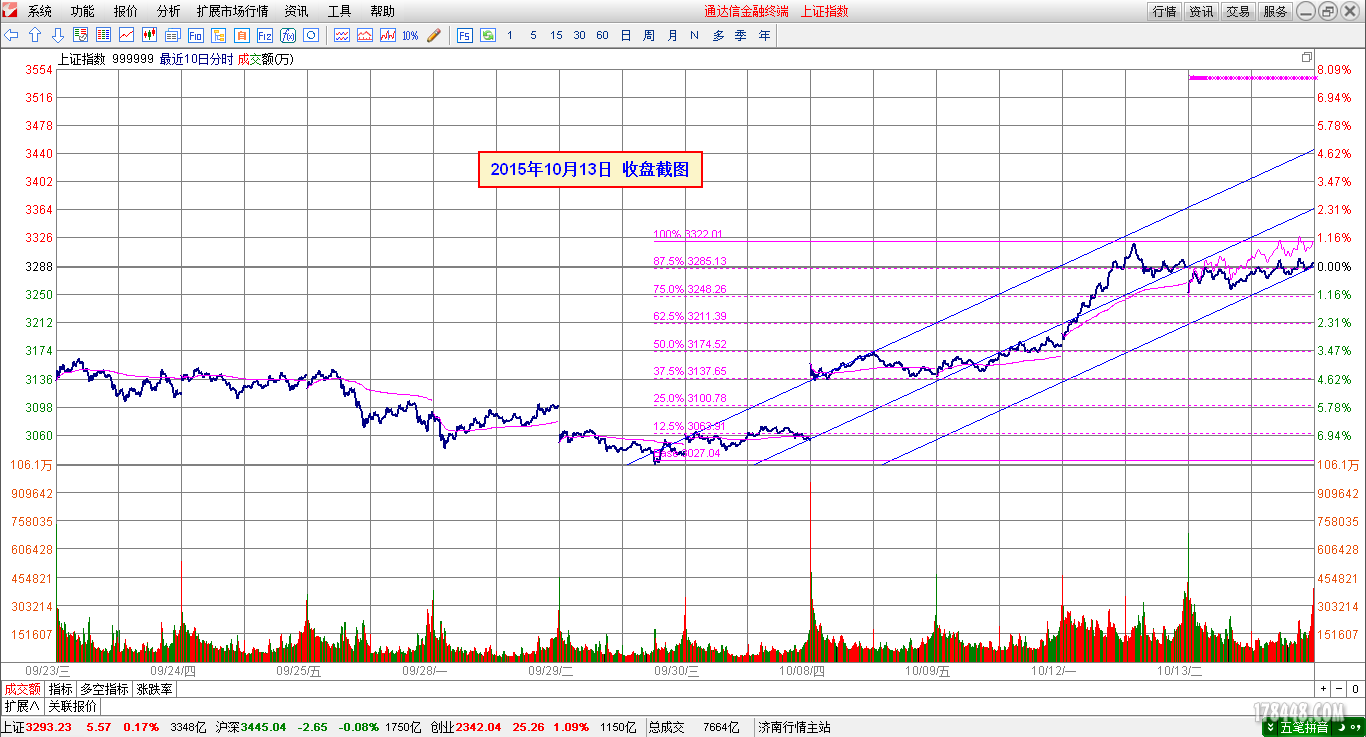1366x737 pixels.
Task: Select the 周 weekly period
Action: [649, 35]
